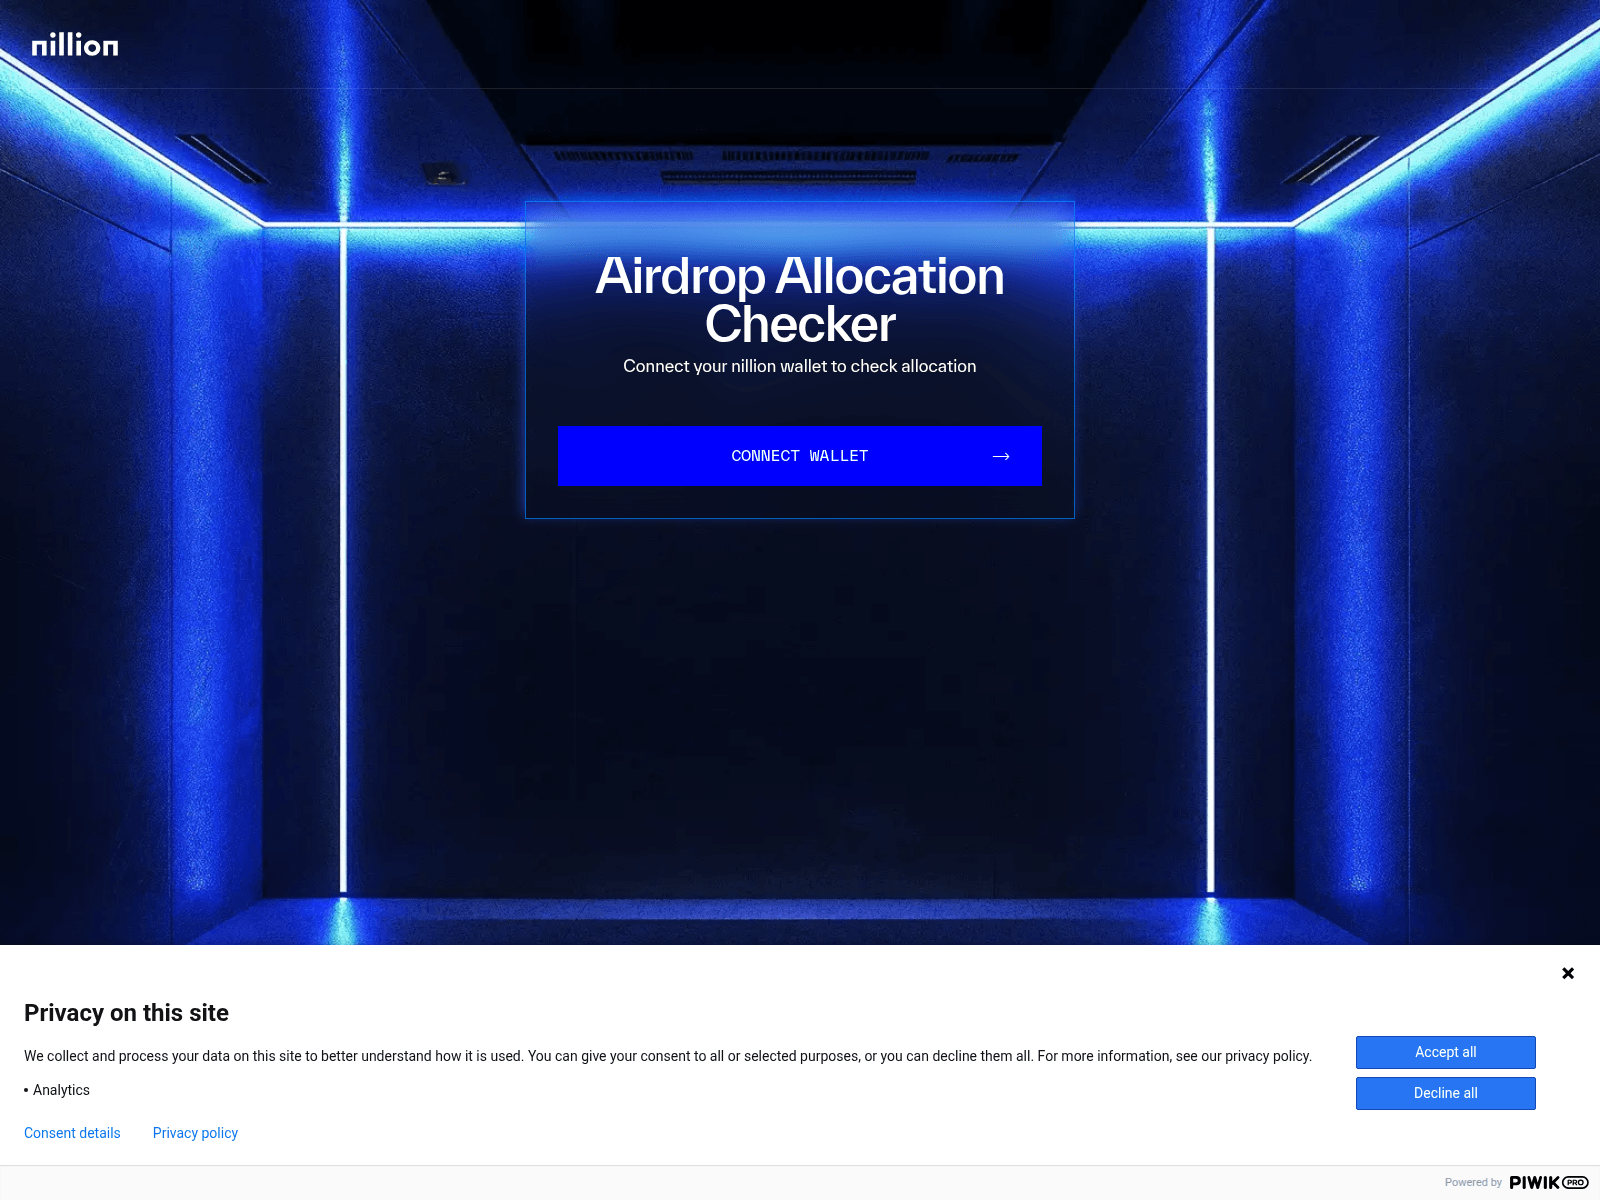The height and width of the screenshot is (1200, 1600).
Task: Click the Airdrop Allocation Checker heading
Action: 800,300
